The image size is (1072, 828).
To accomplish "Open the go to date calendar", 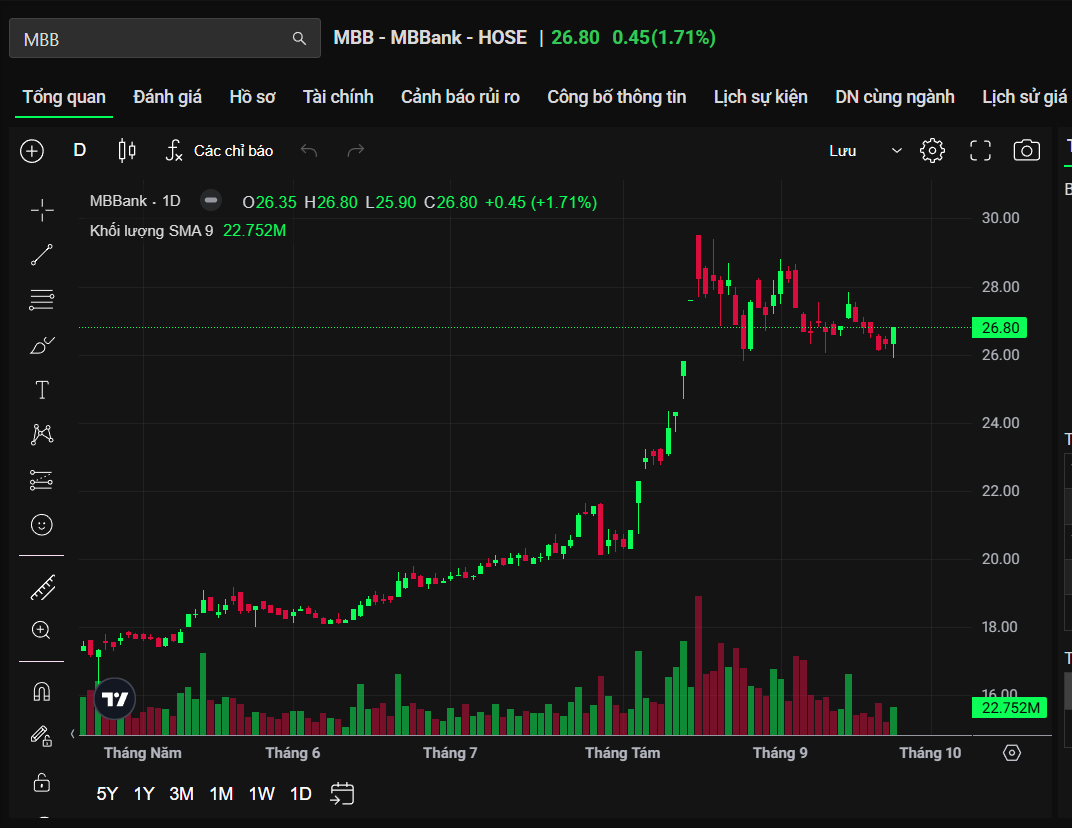I will pos(342,794).
